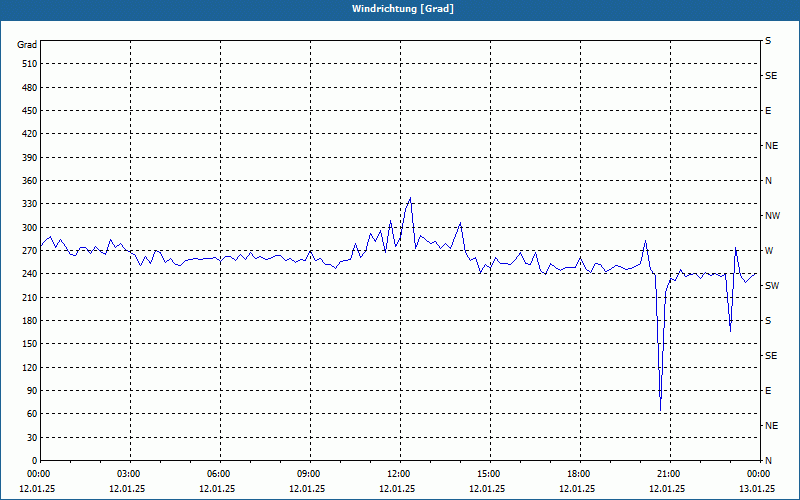
Task: Click the 06:00 time label
Action: click(x=219, y=474)
